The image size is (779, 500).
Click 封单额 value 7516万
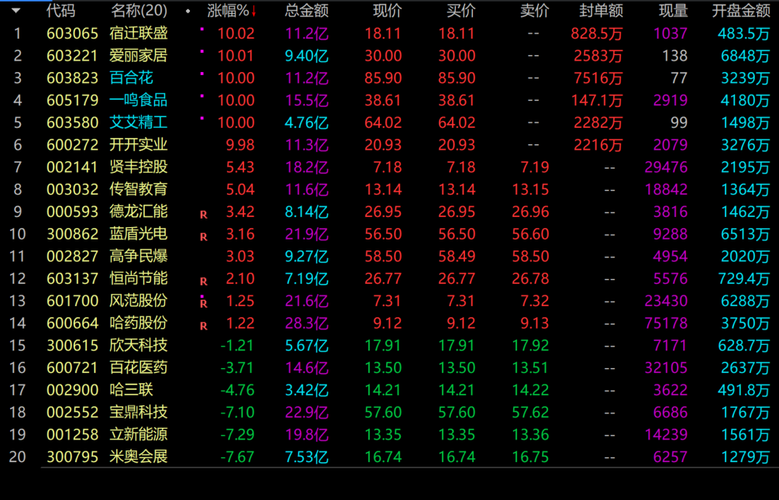(598, 78)
